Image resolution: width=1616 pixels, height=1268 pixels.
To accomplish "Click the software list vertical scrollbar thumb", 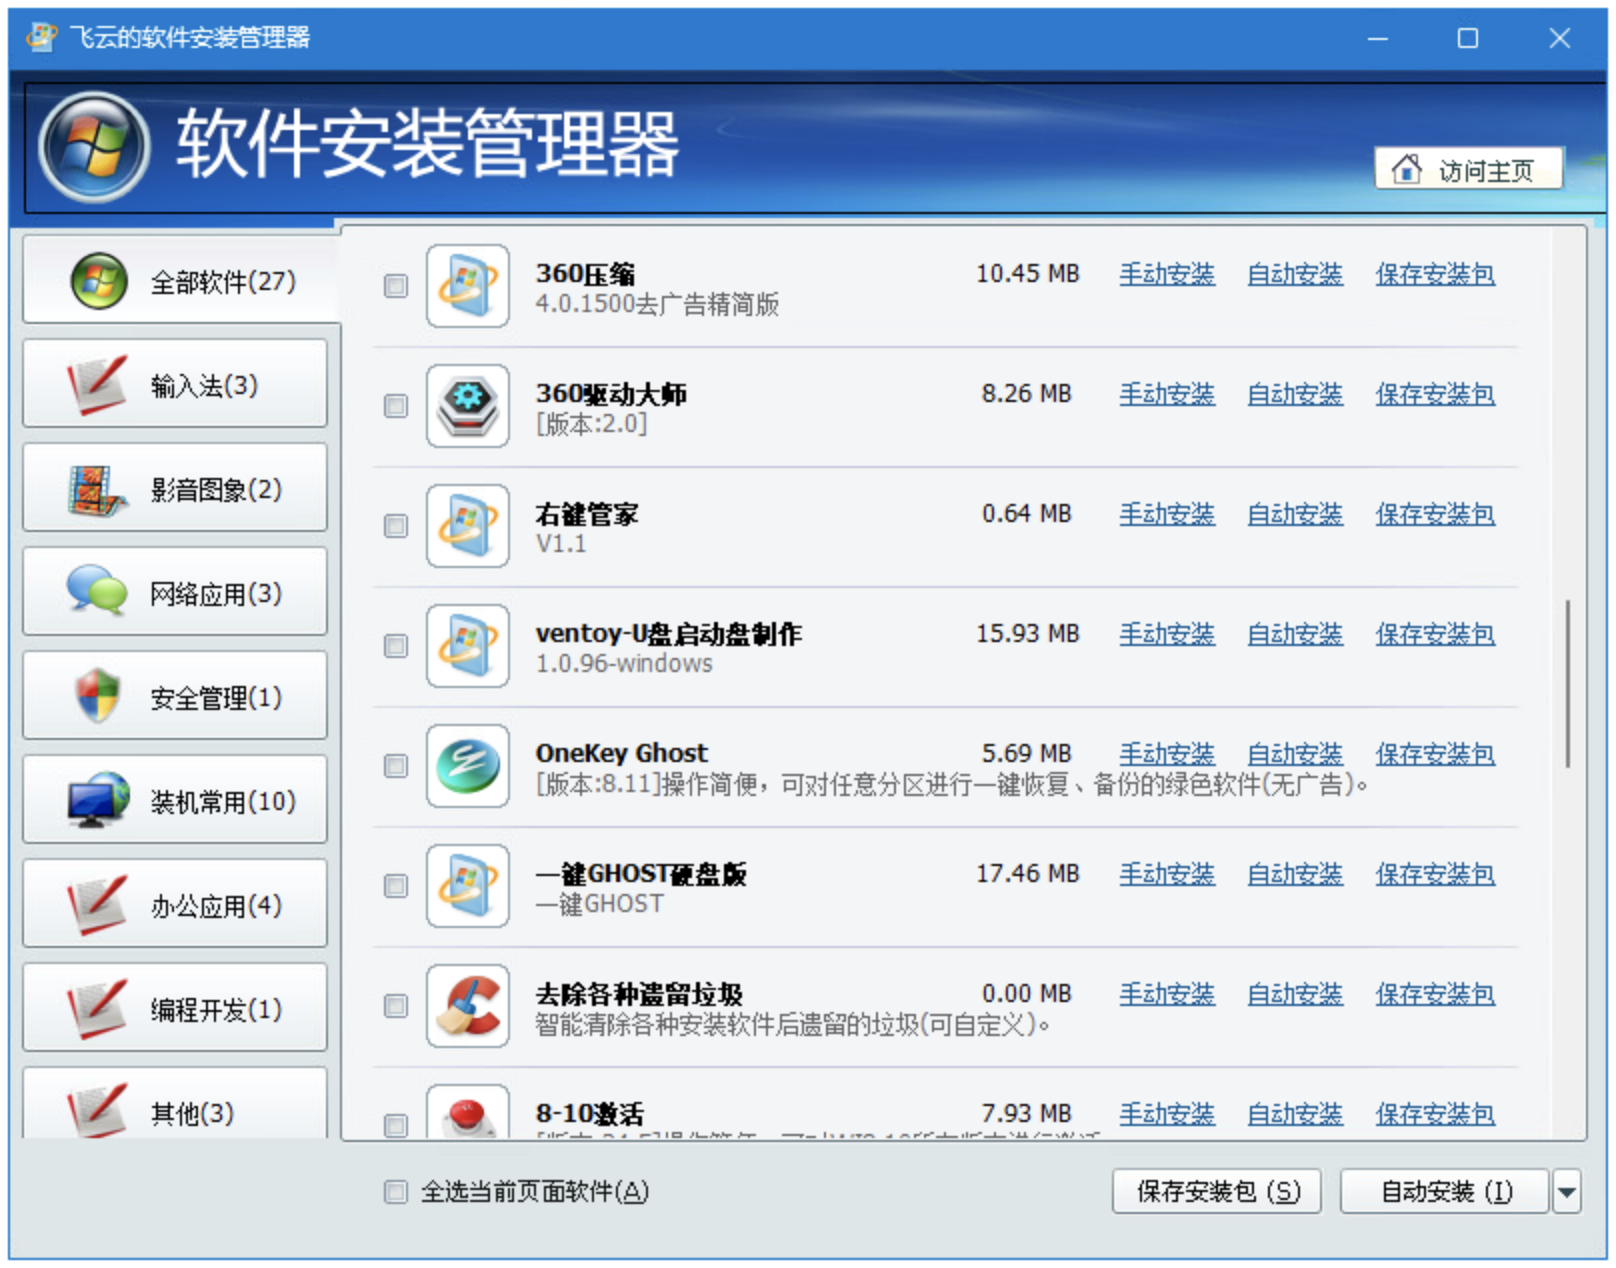I will click(1567, 684).
